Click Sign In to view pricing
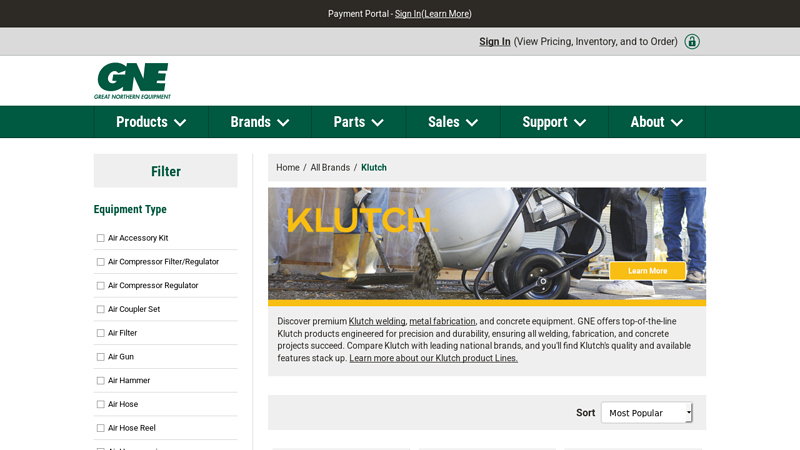The width and height of the screenshot is (800, 450). click(x=494, y=41)
